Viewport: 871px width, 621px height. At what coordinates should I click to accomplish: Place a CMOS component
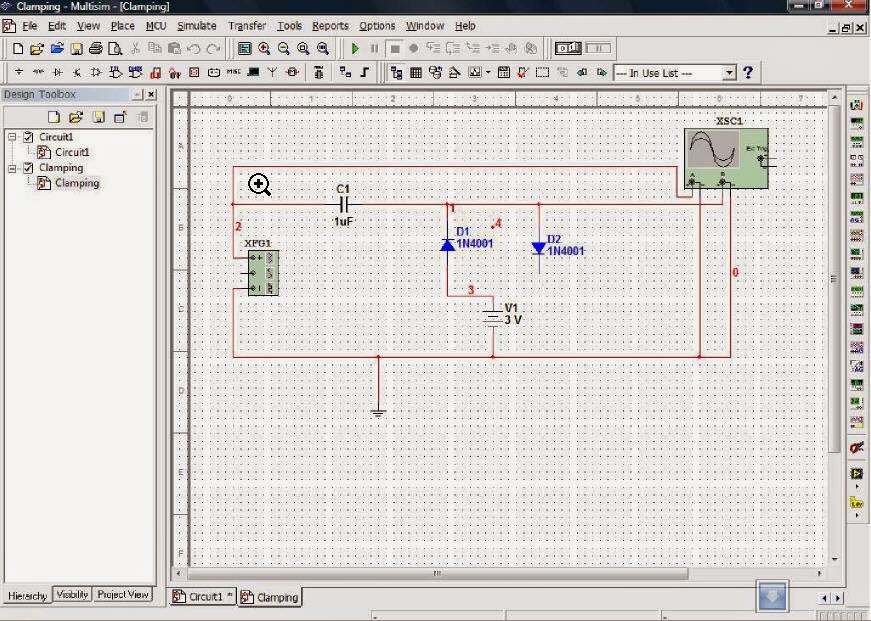tap(135, 73)
